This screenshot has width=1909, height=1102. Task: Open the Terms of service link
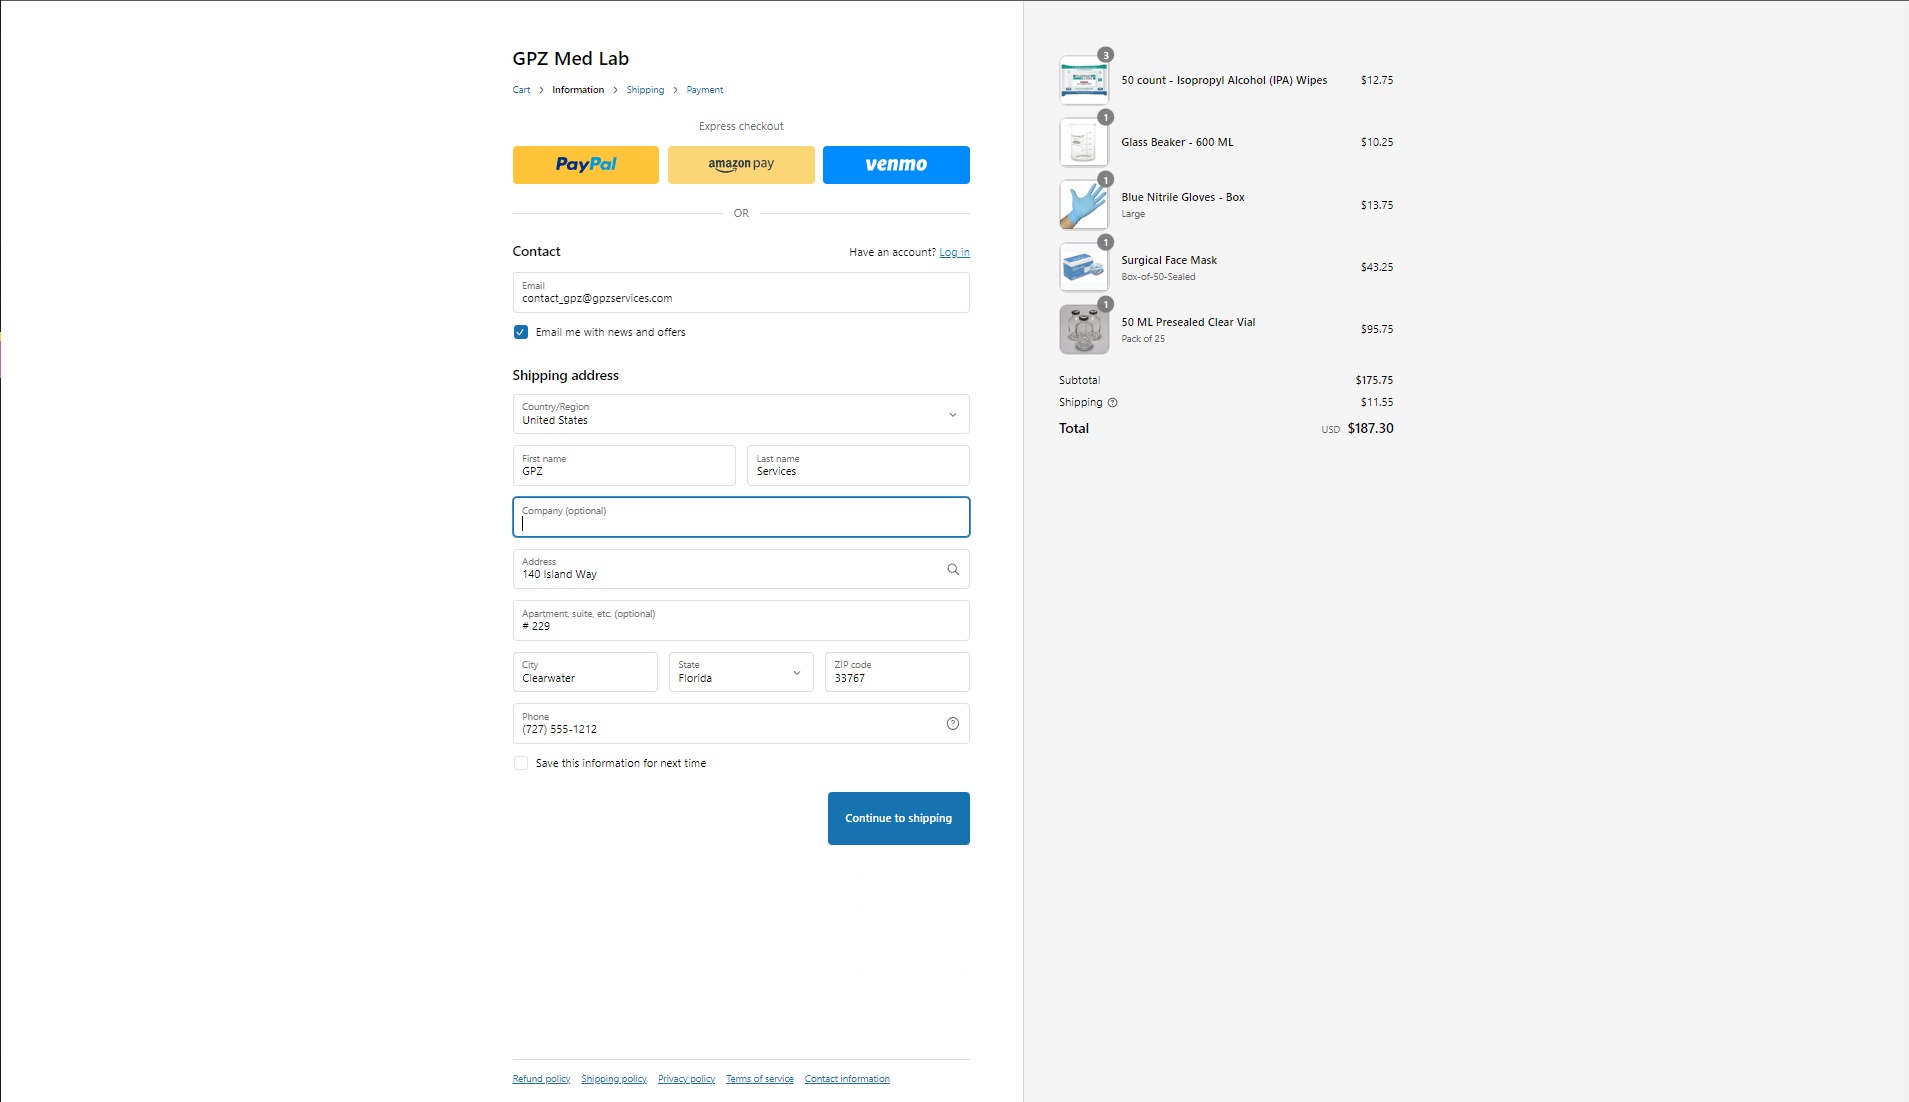coord(760,1079)
